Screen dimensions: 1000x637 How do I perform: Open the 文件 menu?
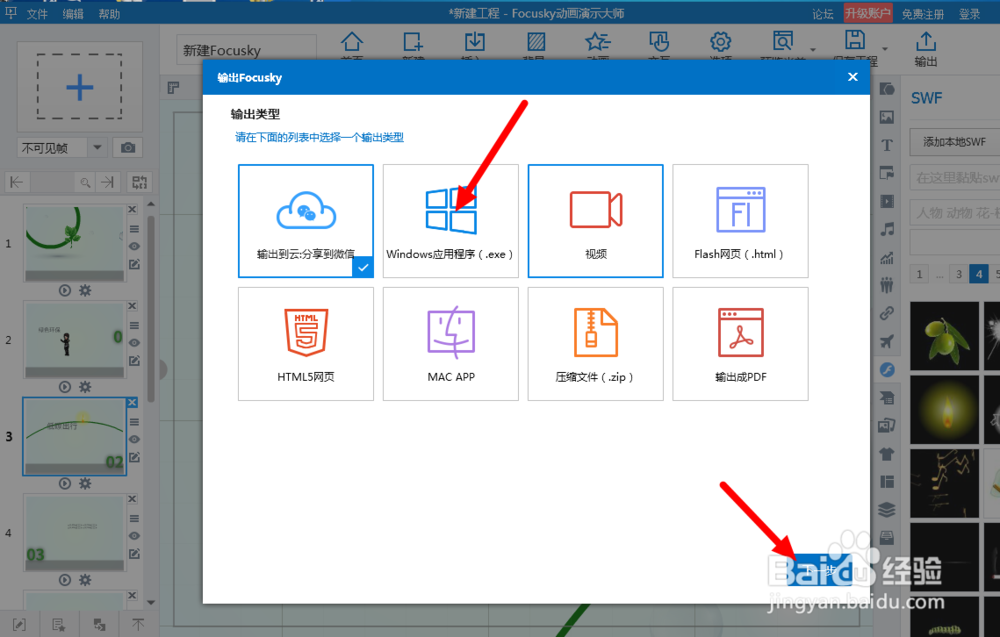click(37, 13)
